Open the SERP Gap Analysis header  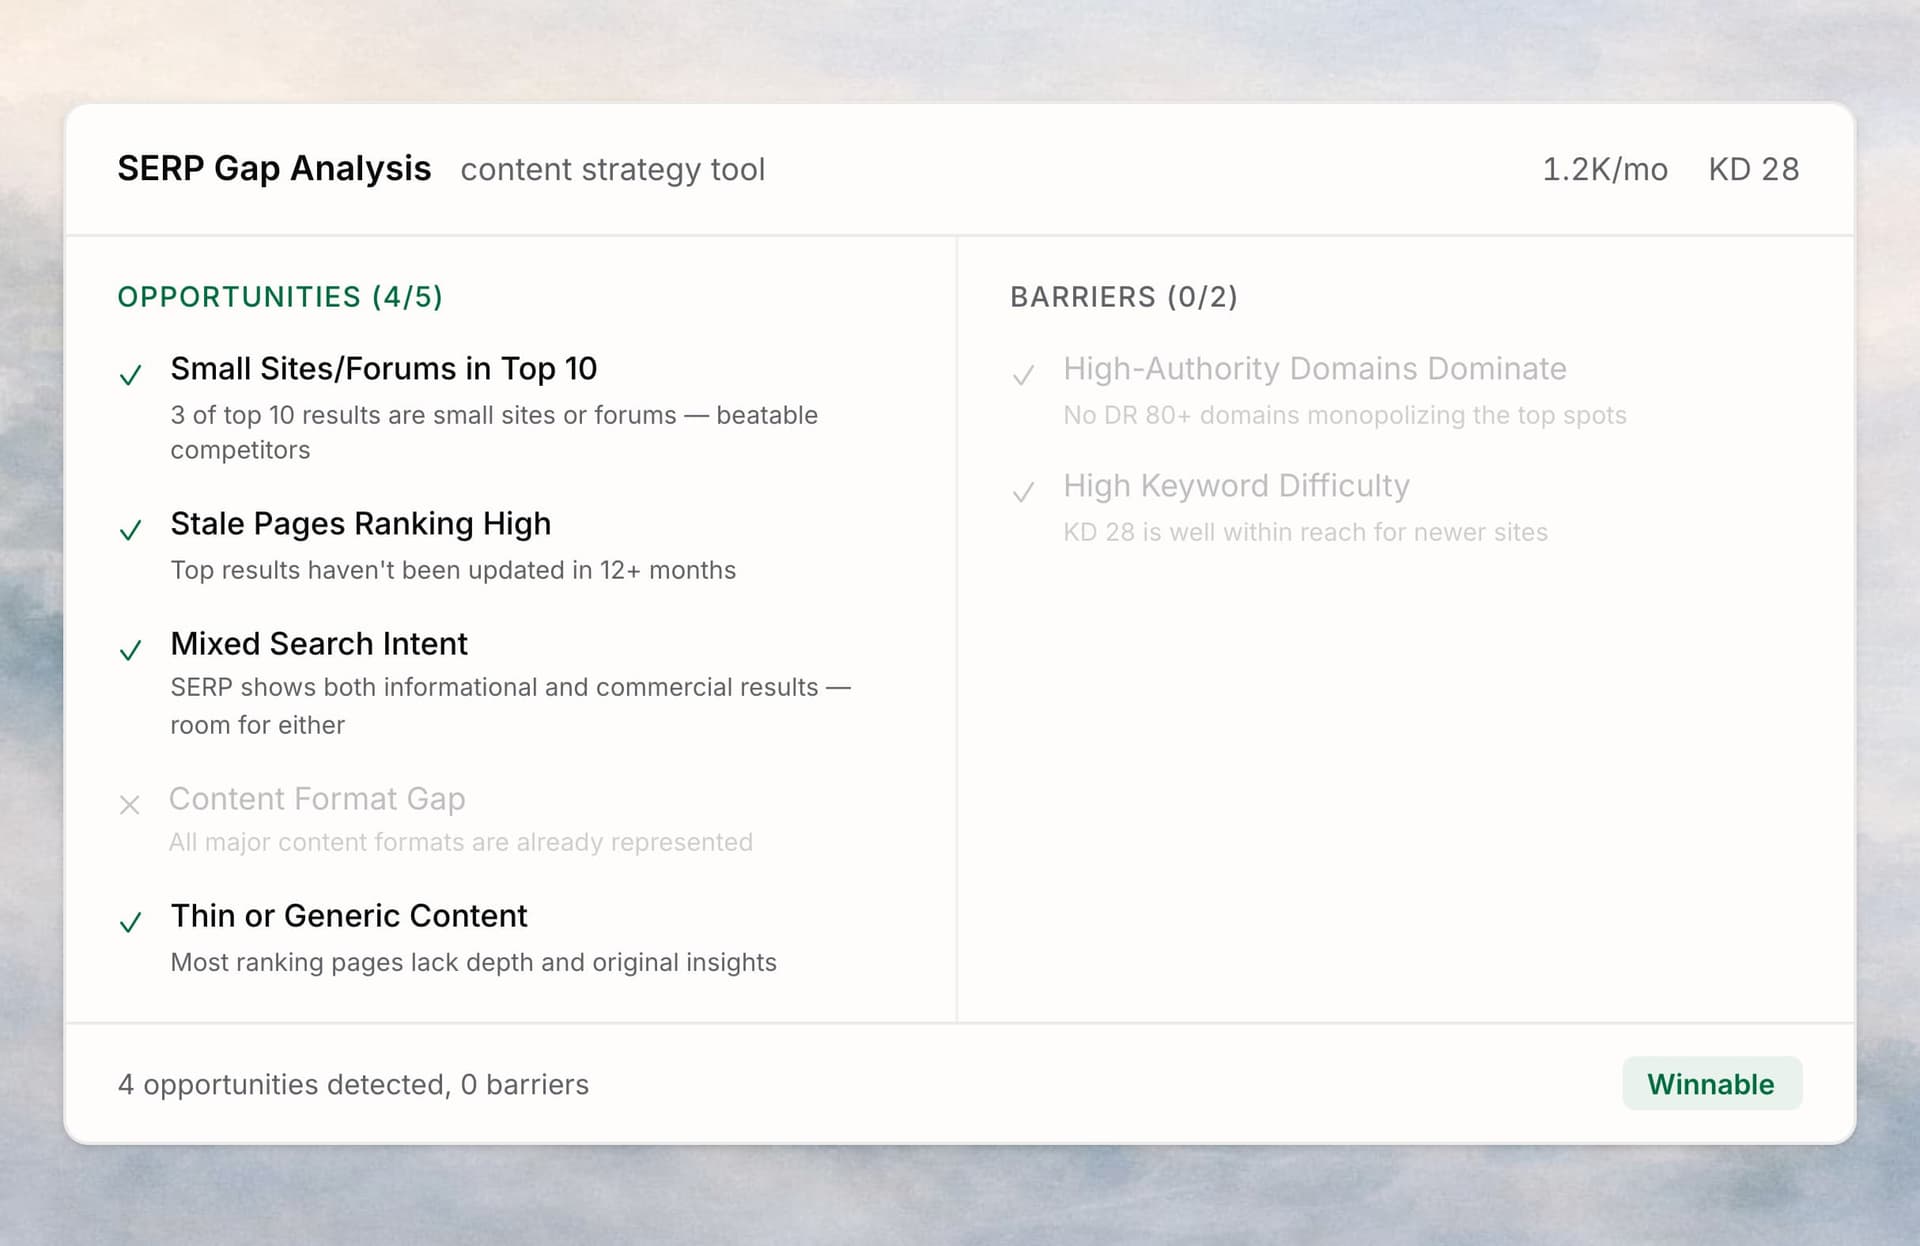coord(275,168)
